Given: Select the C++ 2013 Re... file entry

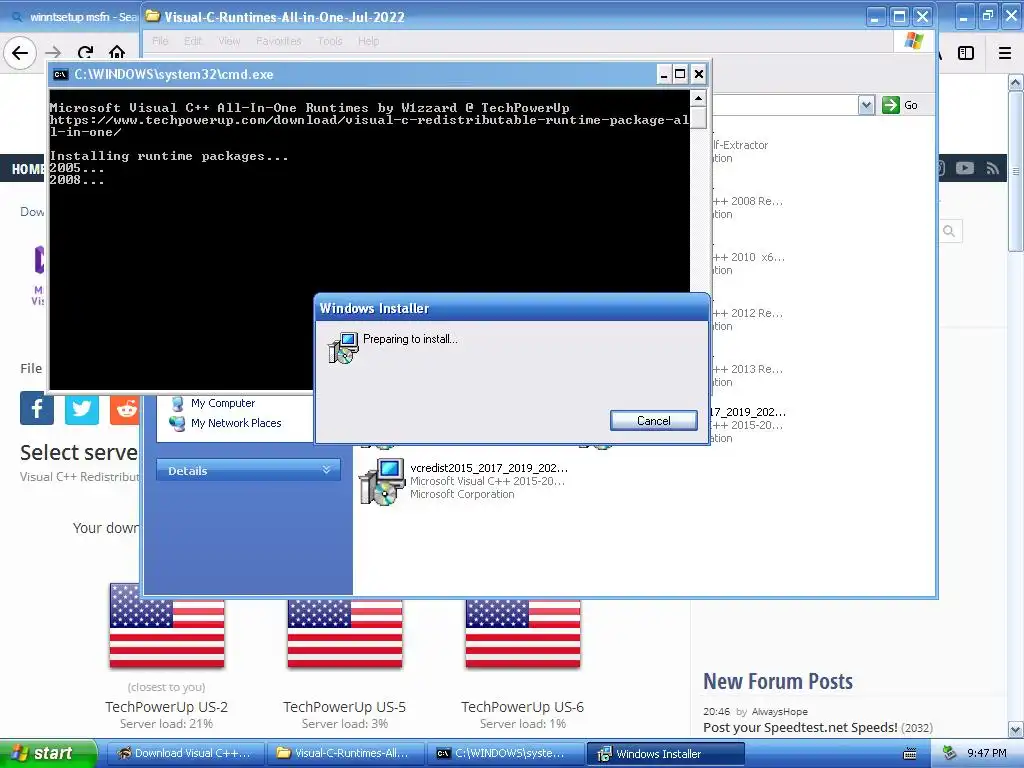Looking at the screenshot, I should tap(748, 370).
